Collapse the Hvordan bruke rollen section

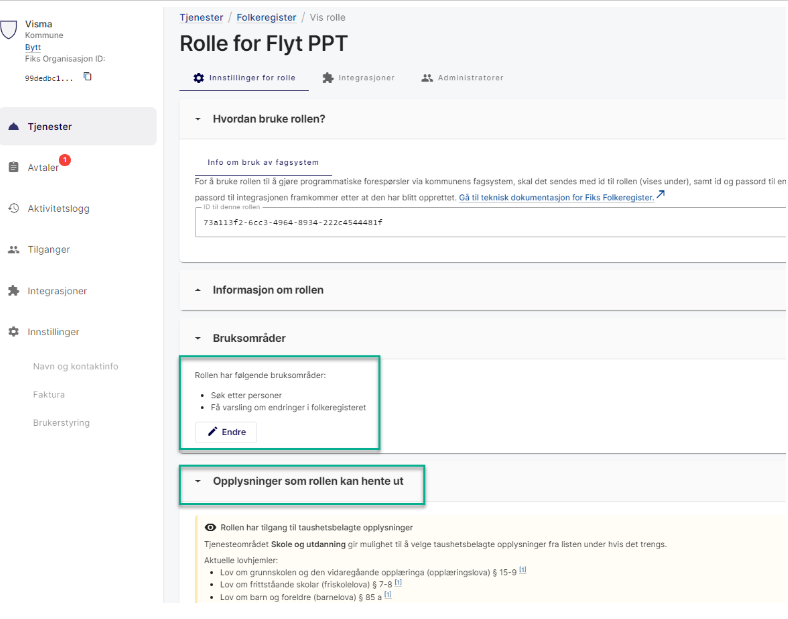(198, 119)
